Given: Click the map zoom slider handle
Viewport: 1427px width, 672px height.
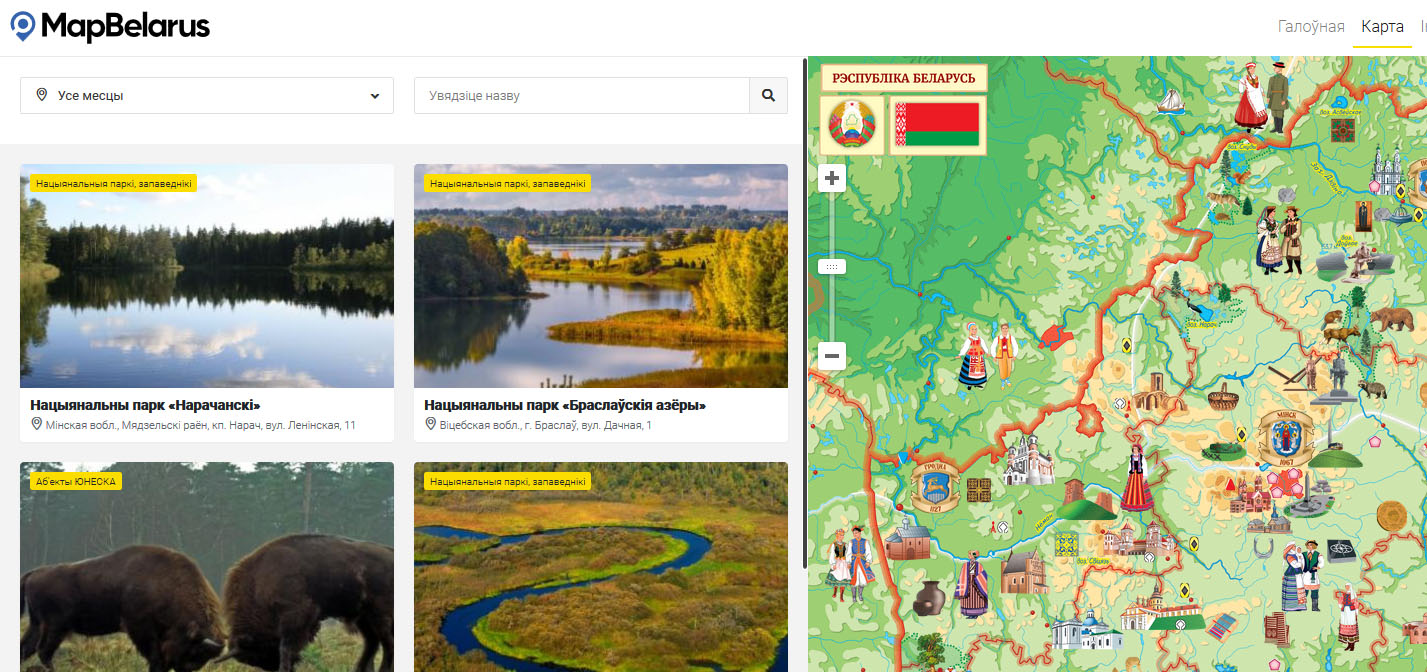Looking at the screenshot, I should tap(832, 267).
